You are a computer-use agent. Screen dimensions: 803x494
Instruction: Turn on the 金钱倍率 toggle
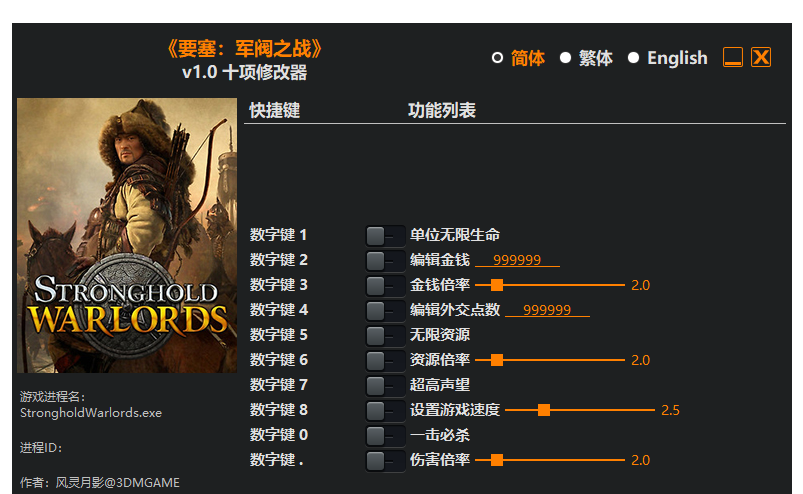click(385, 286)
